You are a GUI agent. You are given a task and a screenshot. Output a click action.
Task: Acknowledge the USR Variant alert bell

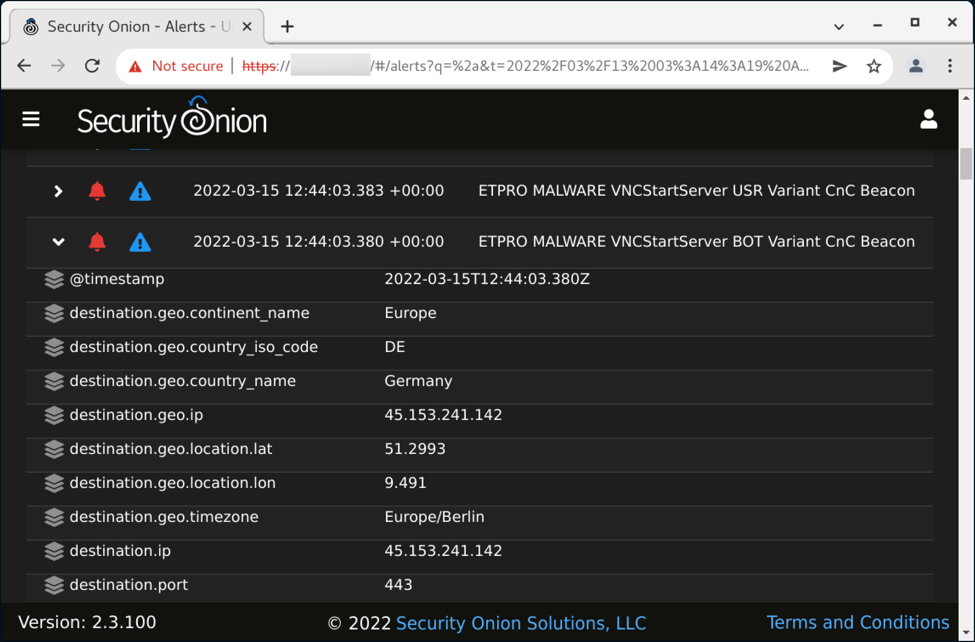pyautogui.click(x=97, y=190)
